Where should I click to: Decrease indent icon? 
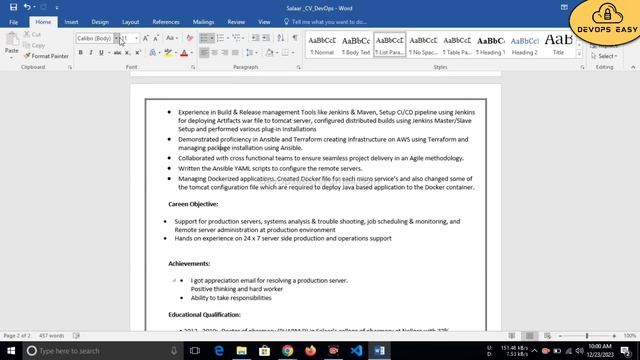coord(255,38)
